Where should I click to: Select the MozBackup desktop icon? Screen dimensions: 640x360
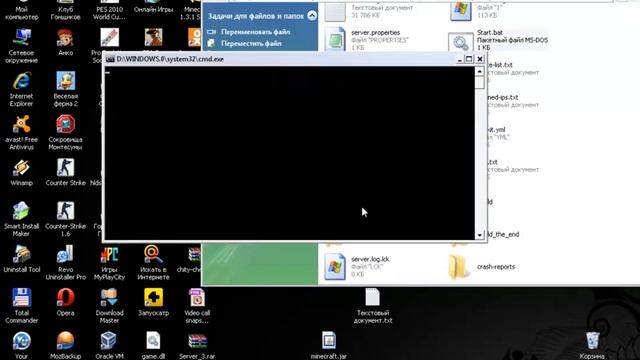click(x=65, y=341)
